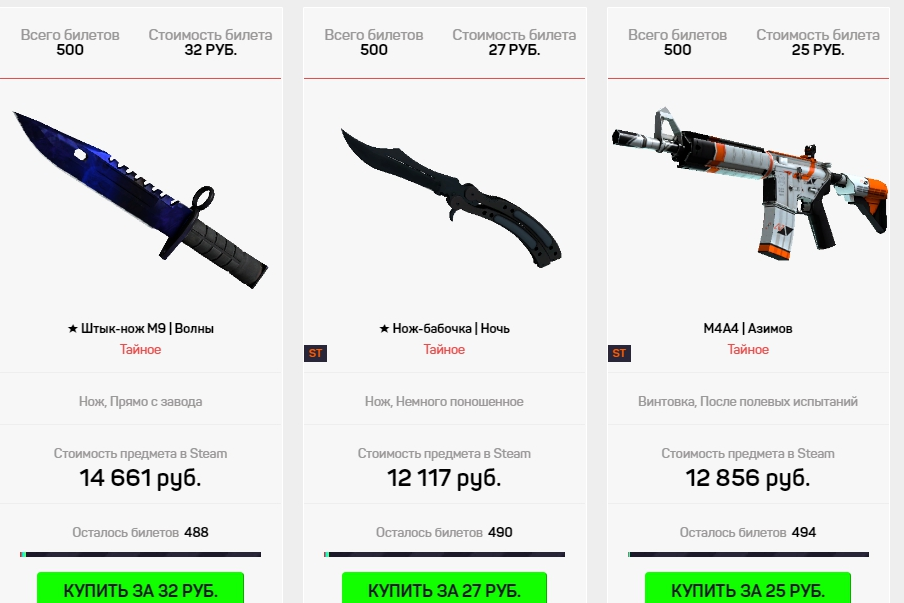This screenshot has width=904, height=603.
Task: Click the ST badge on Нож-бабочка card
Action: 315,353
